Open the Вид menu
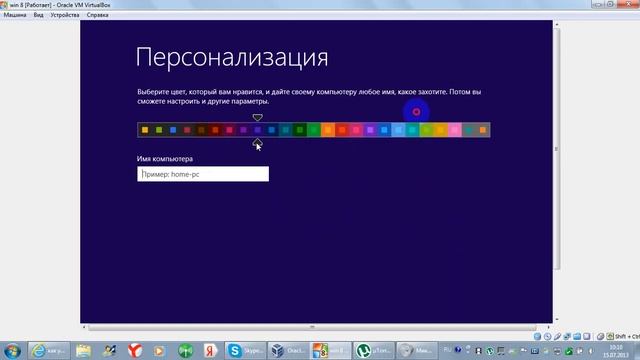The height and width of the screenshot is (360, 640). pos(38,15)
